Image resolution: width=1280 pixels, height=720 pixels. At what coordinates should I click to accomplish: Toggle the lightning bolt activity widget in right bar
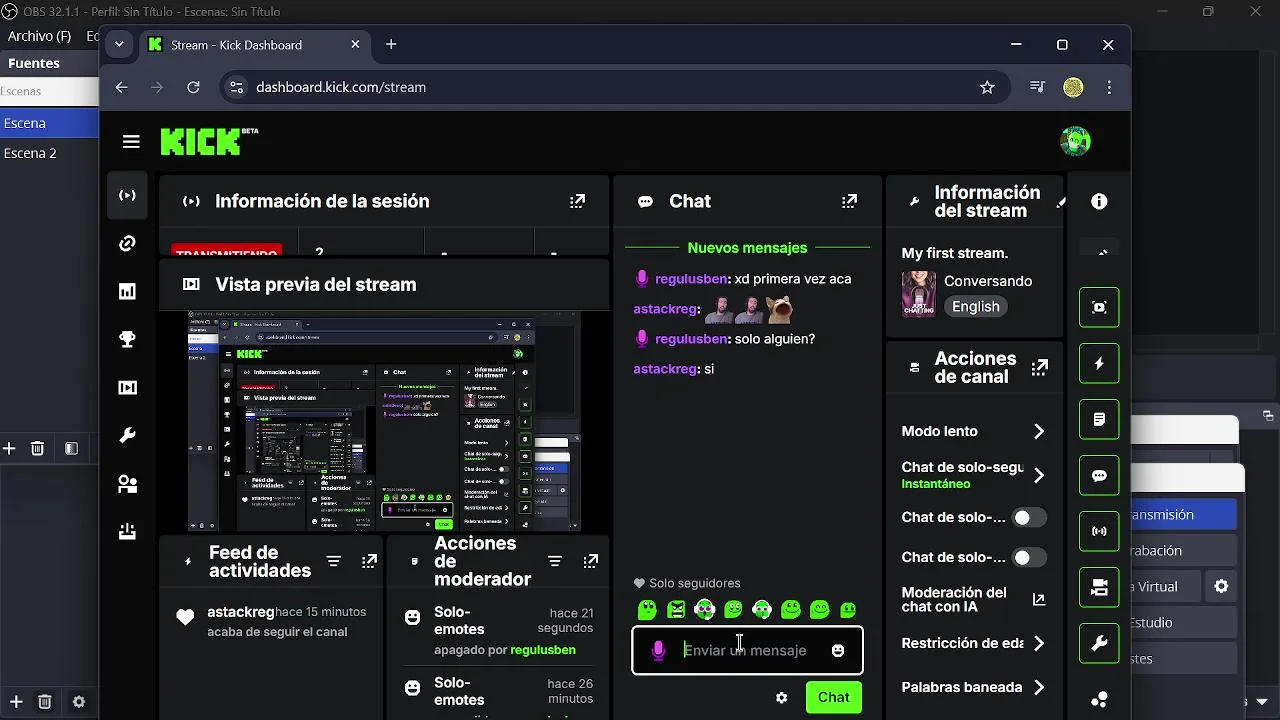pyautogui.click(x=1099, y=364)
